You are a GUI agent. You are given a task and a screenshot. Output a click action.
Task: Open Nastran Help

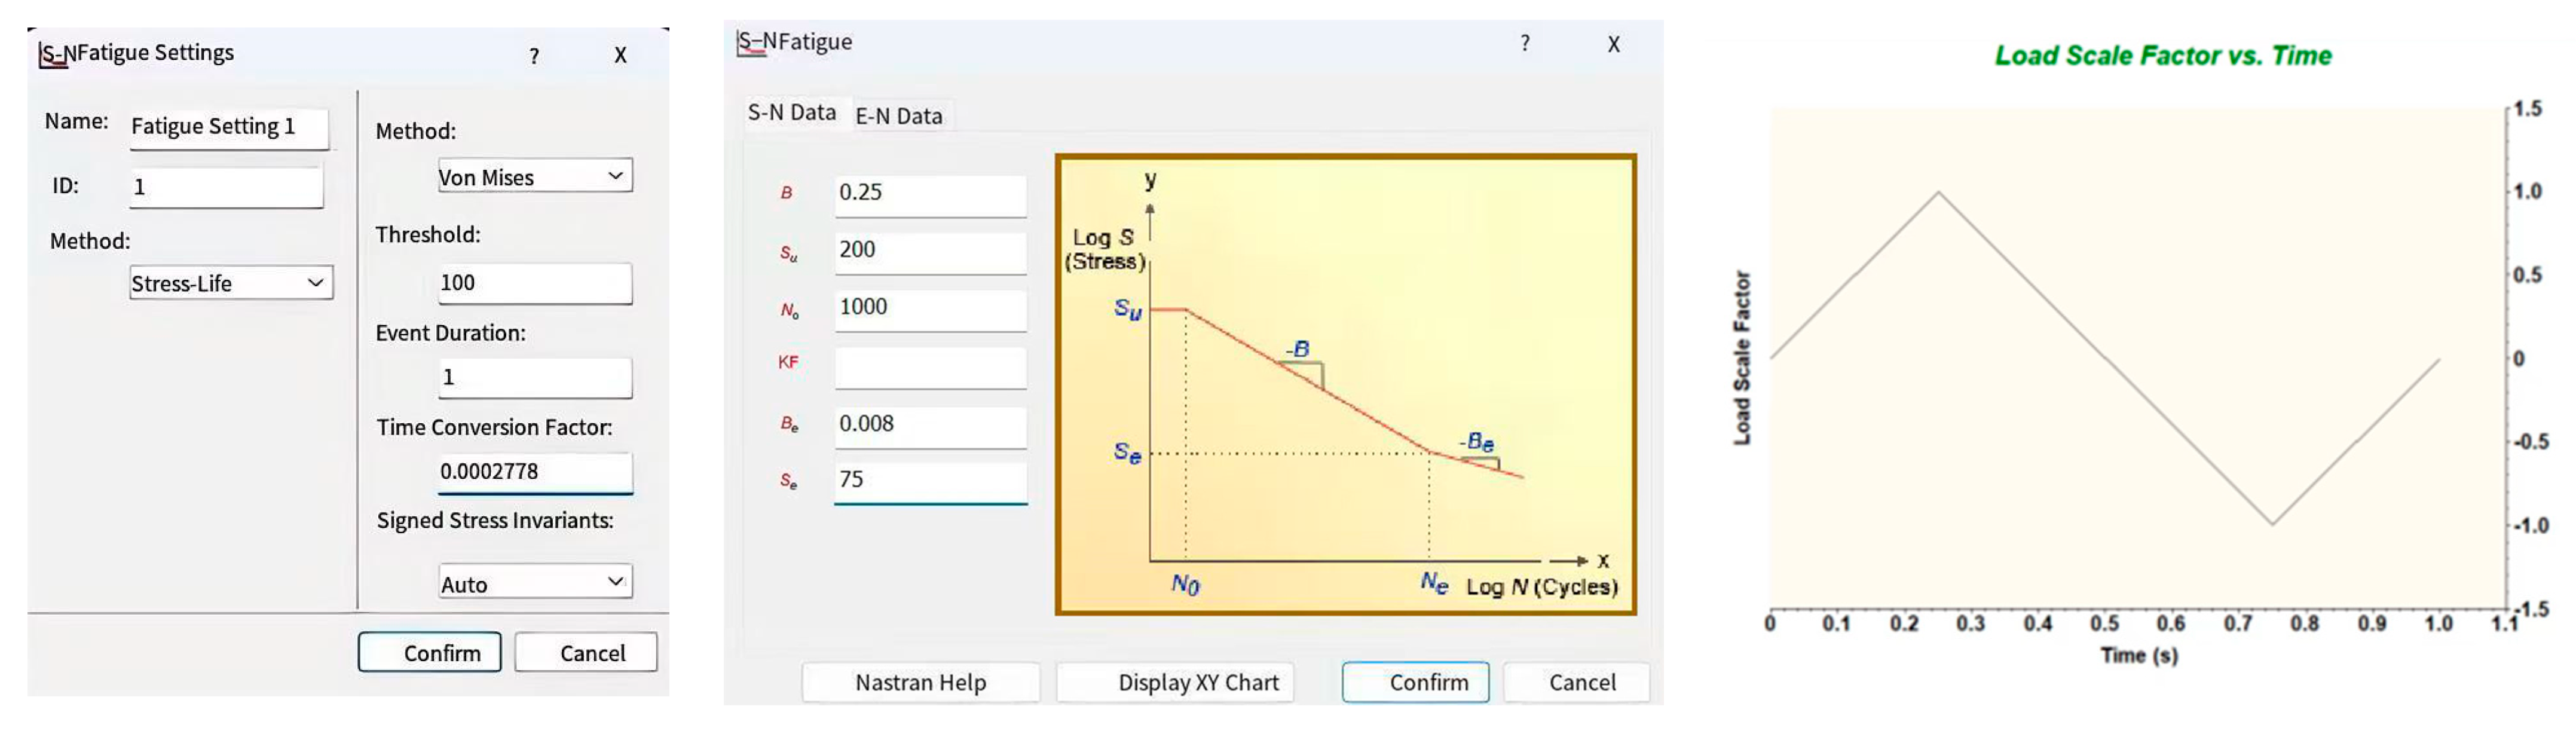point(920,683)
